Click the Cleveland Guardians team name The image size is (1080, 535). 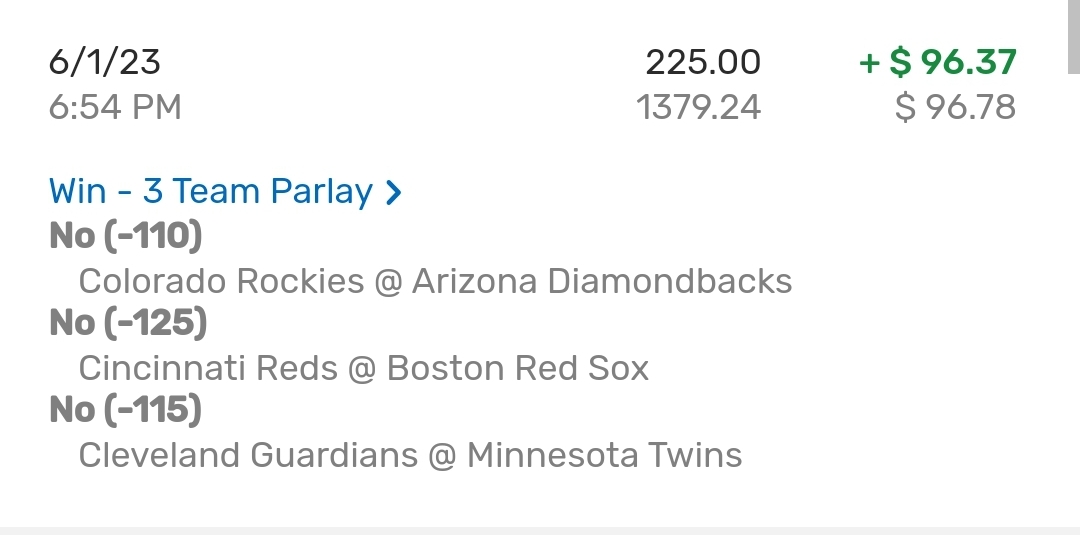tap(248, 455)
